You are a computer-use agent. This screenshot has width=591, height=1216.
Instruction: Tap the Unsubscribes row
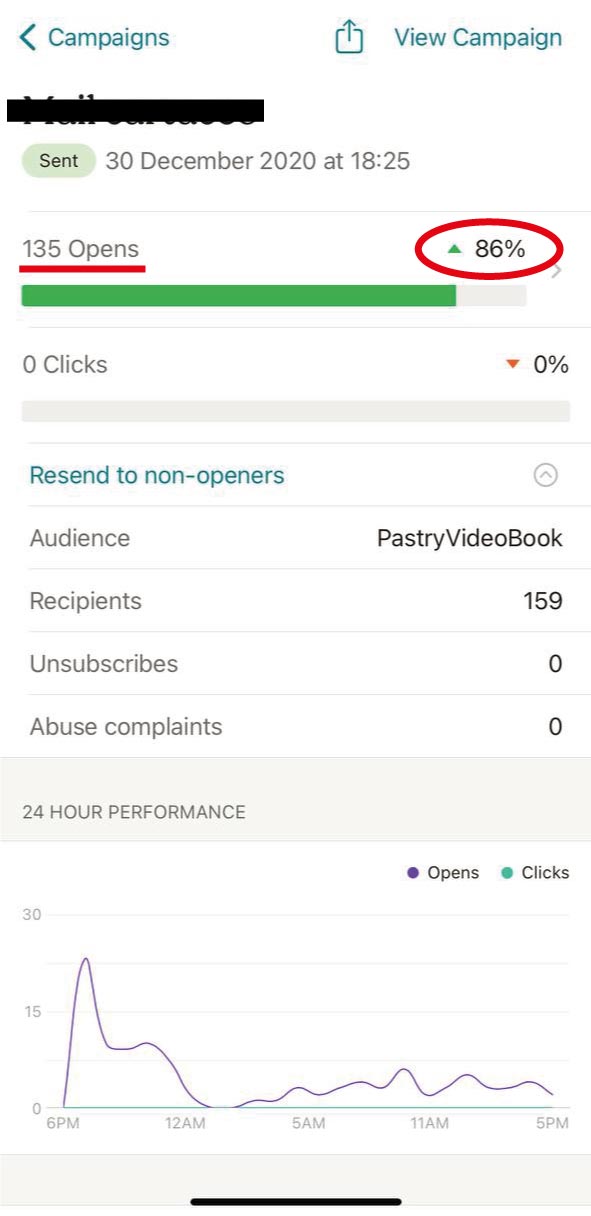click(x=296, y=664)
